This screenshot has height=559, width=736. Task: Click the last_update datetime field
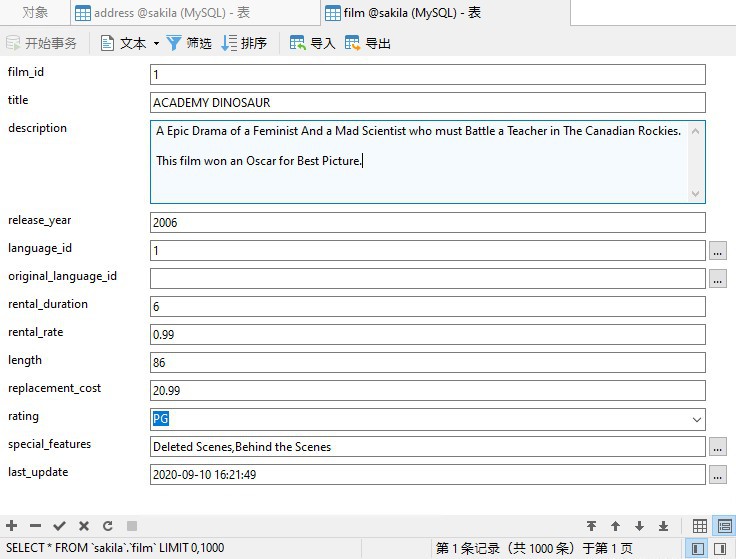pos(428,475)
